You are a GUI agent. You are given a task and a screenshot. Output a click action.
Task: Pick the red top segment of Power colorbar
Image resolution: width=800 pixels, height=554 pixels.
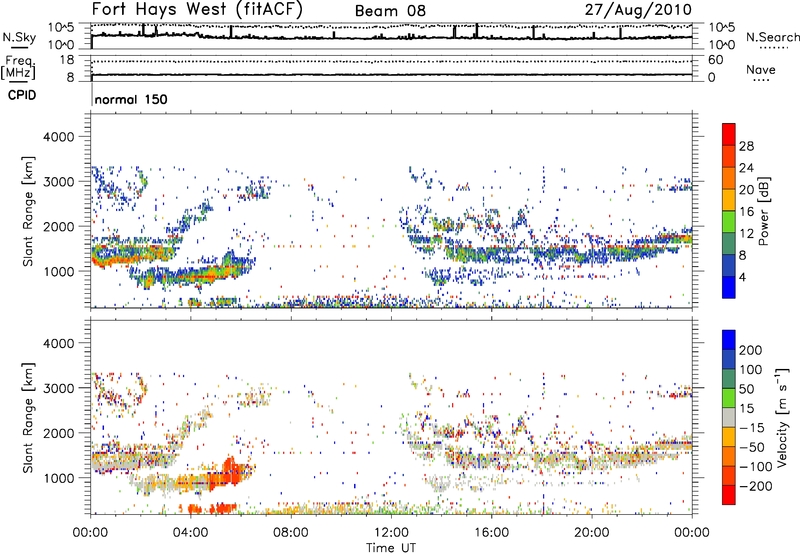click(x=729, y=134)
